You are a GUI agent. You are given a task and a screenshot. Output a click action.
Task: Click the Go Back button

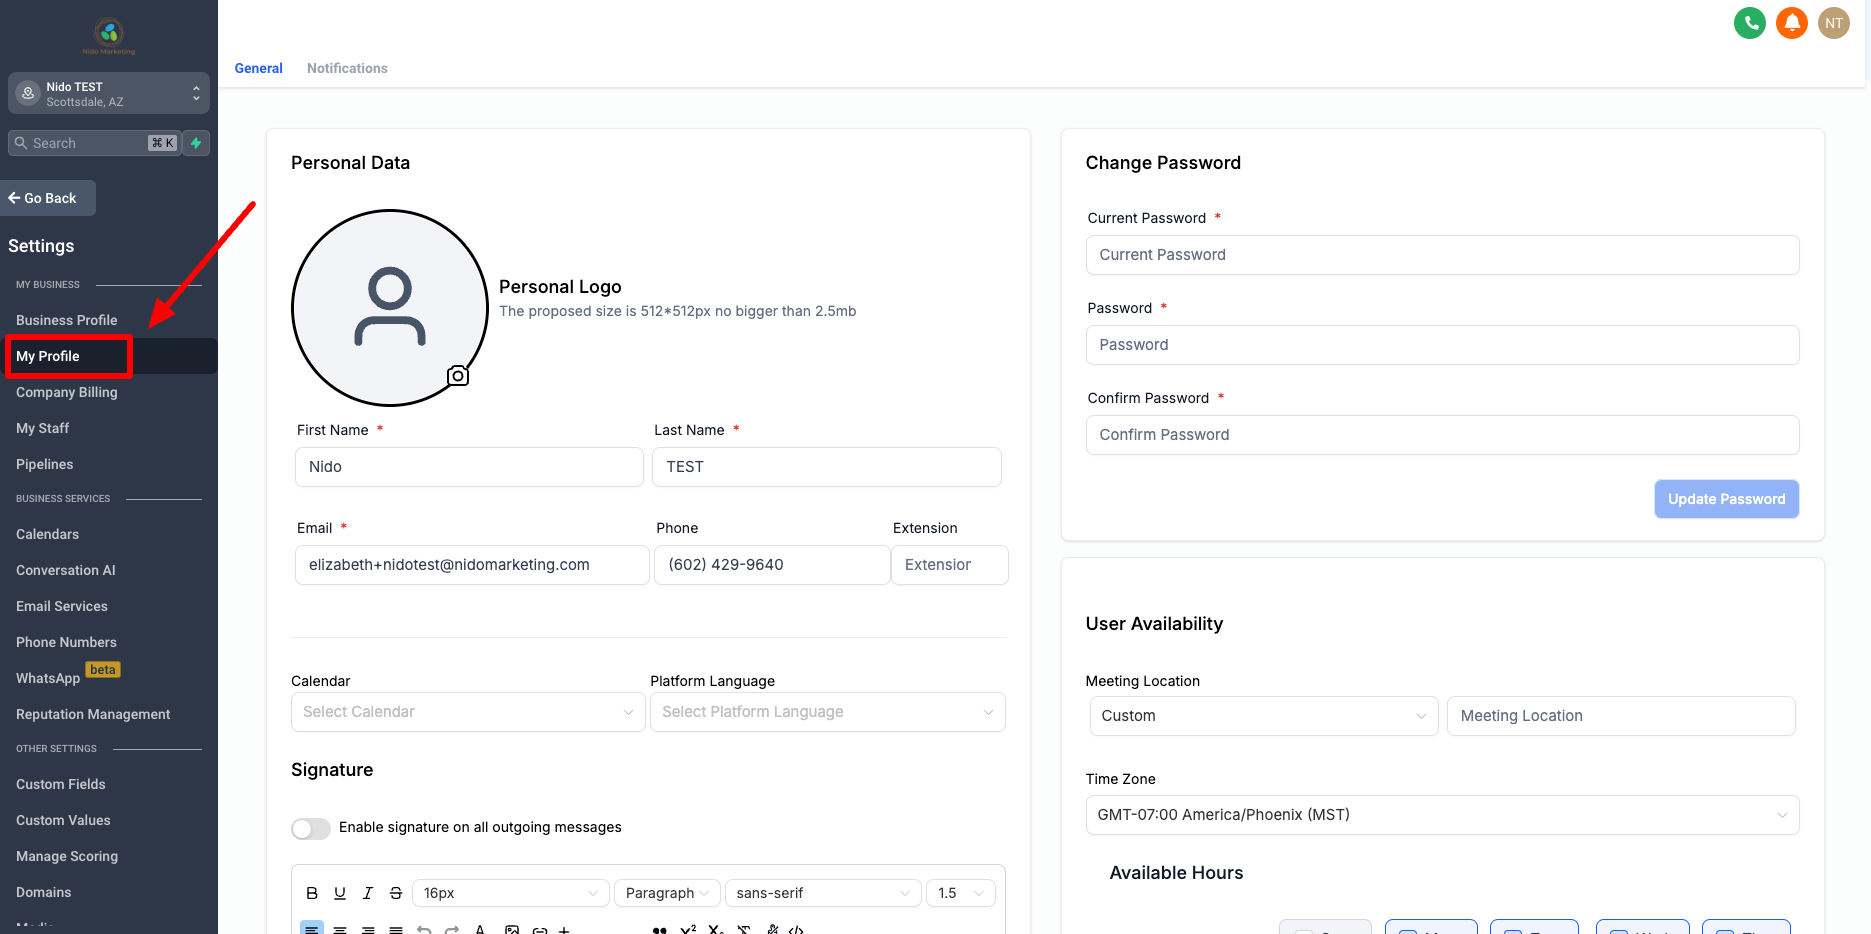click(x=46, y=198)
